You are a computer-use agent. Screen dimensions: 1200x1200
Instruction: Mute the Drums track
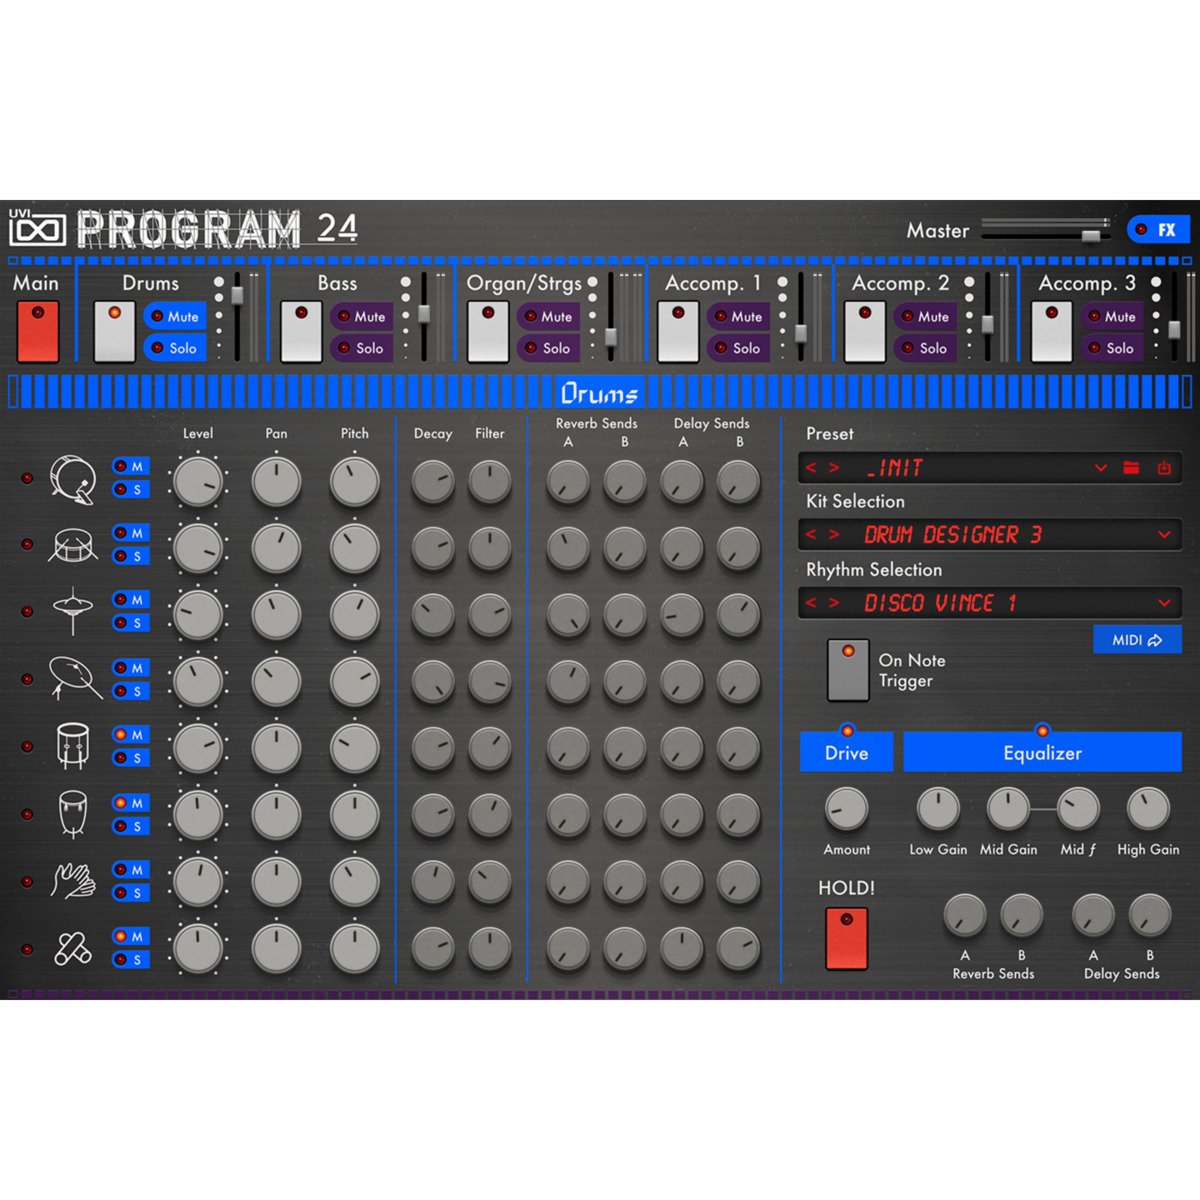pyautogui.click(x=175, y=316)
